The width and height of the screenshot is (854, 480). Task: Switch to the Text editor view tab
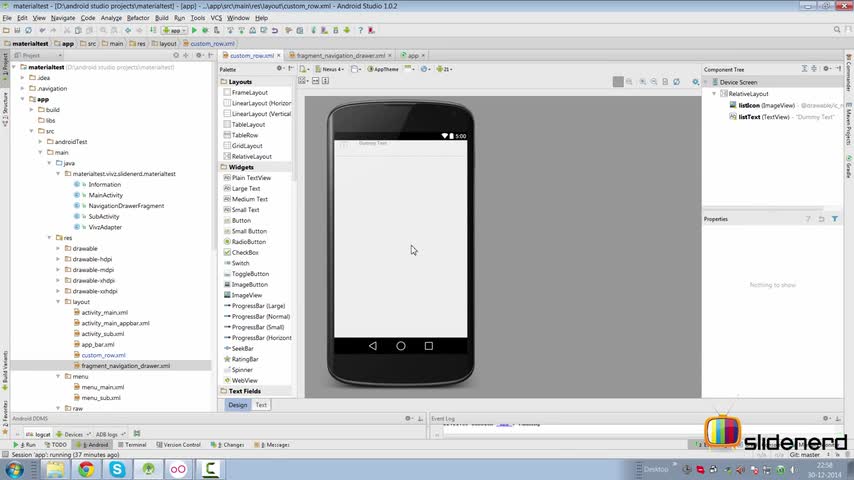tap(261, 405)
